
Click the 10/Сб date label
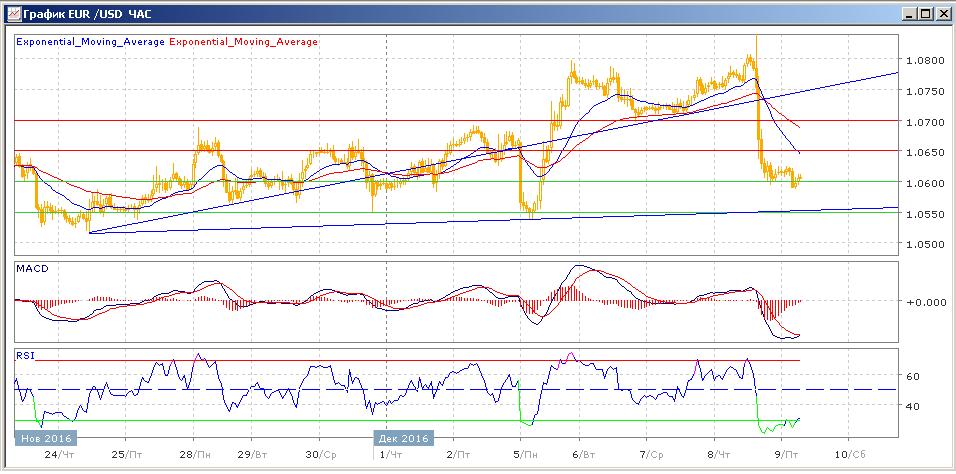pos(850,455)
